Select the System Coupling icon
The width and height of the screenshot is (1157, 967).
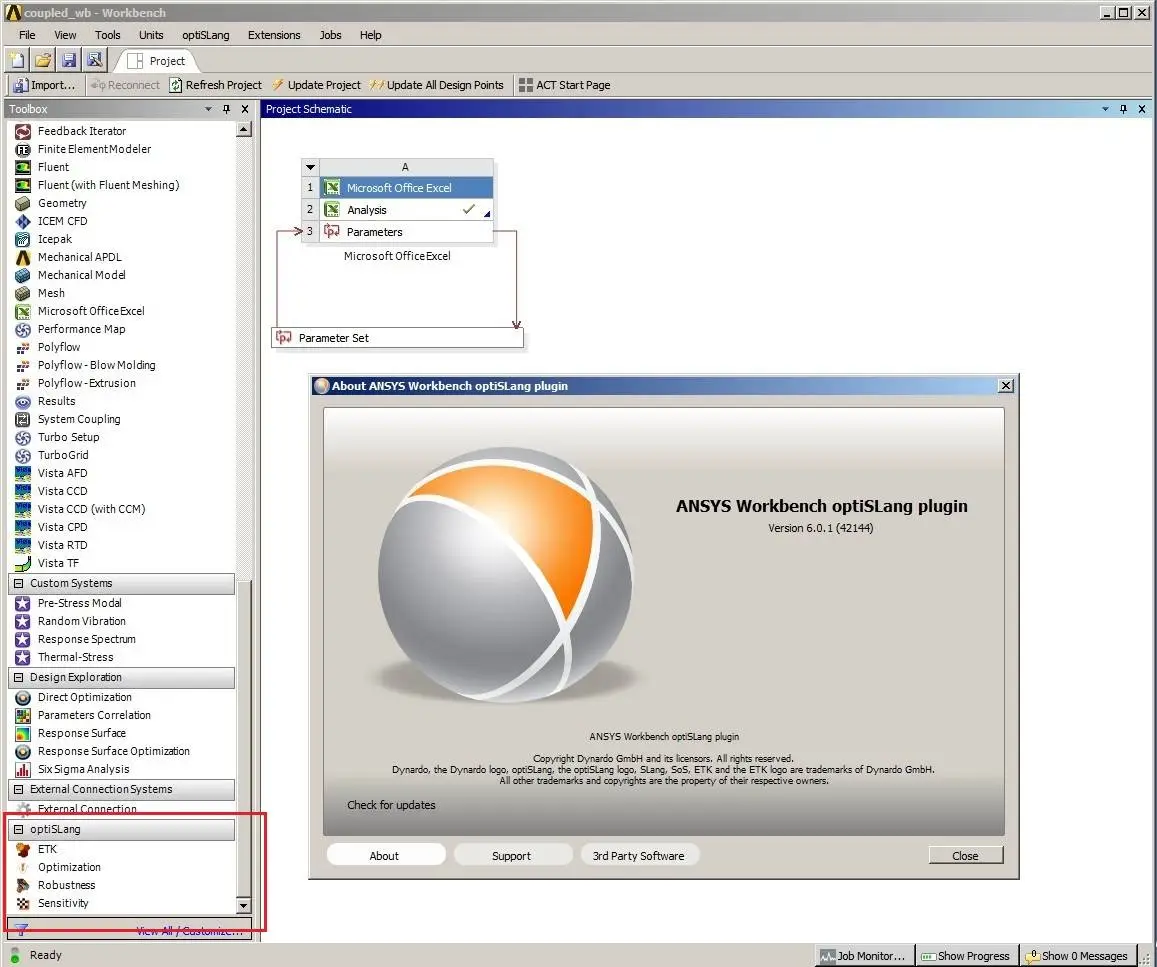[23, 419]
